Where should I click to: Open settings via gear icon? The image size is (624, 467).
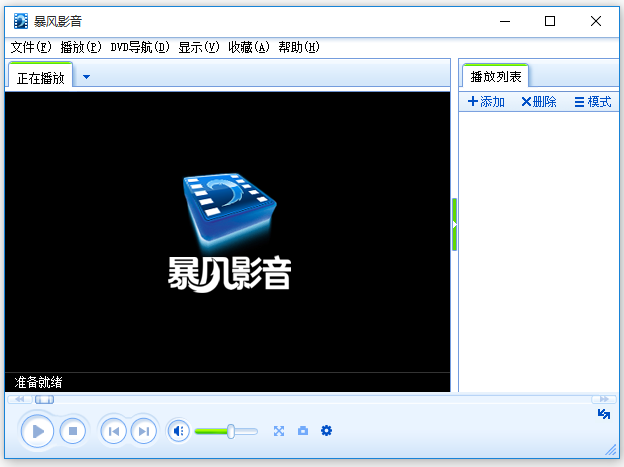(326, 431)
